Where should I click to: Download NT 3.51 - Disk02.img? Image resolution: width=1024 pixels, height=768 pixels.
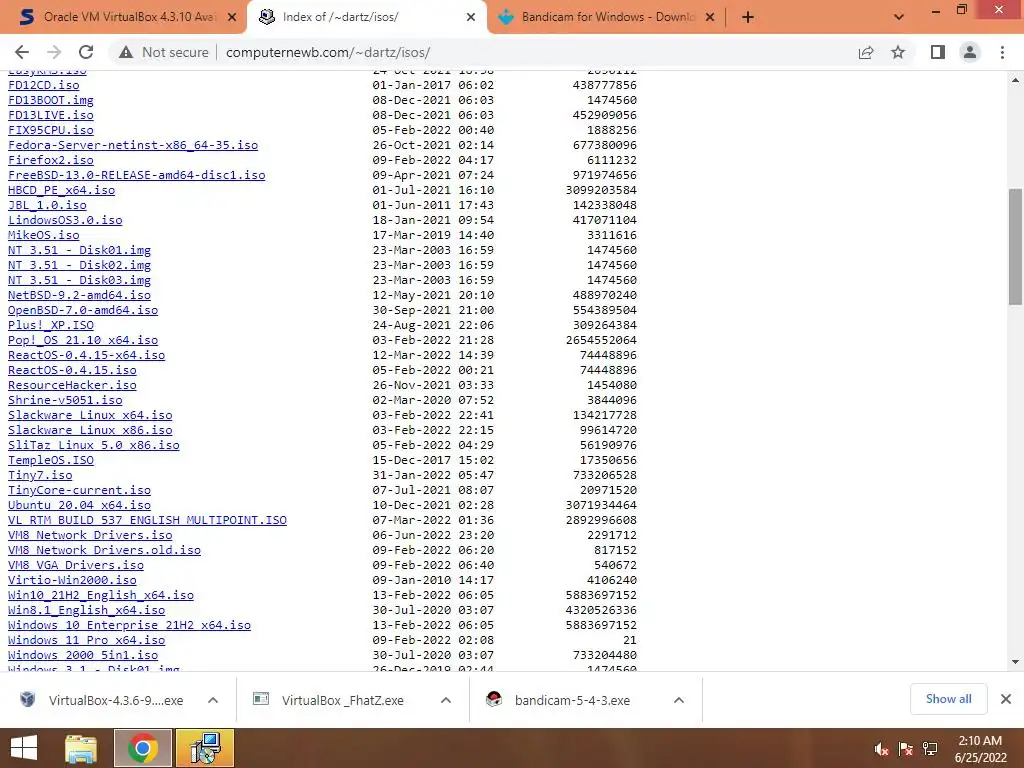point(80,265)
